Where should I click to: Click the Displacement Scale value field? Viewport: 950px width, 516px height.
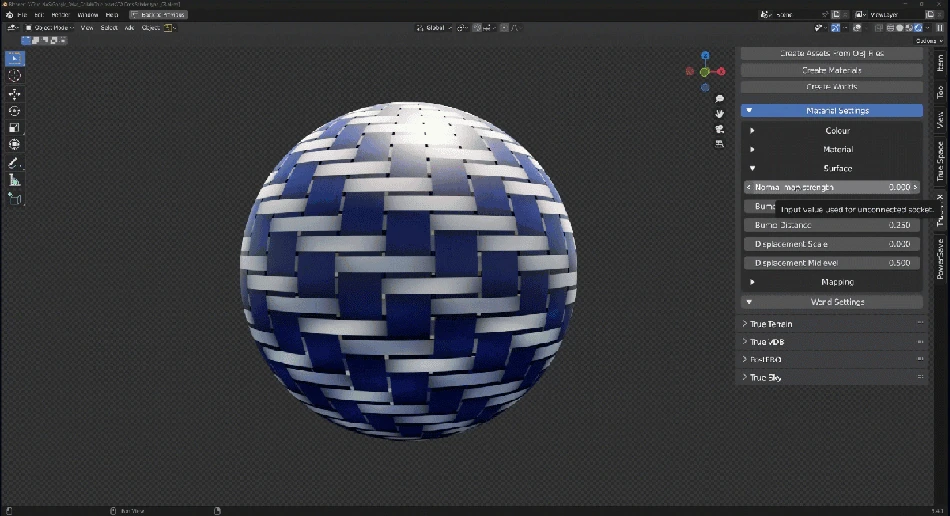coord(831,244)
